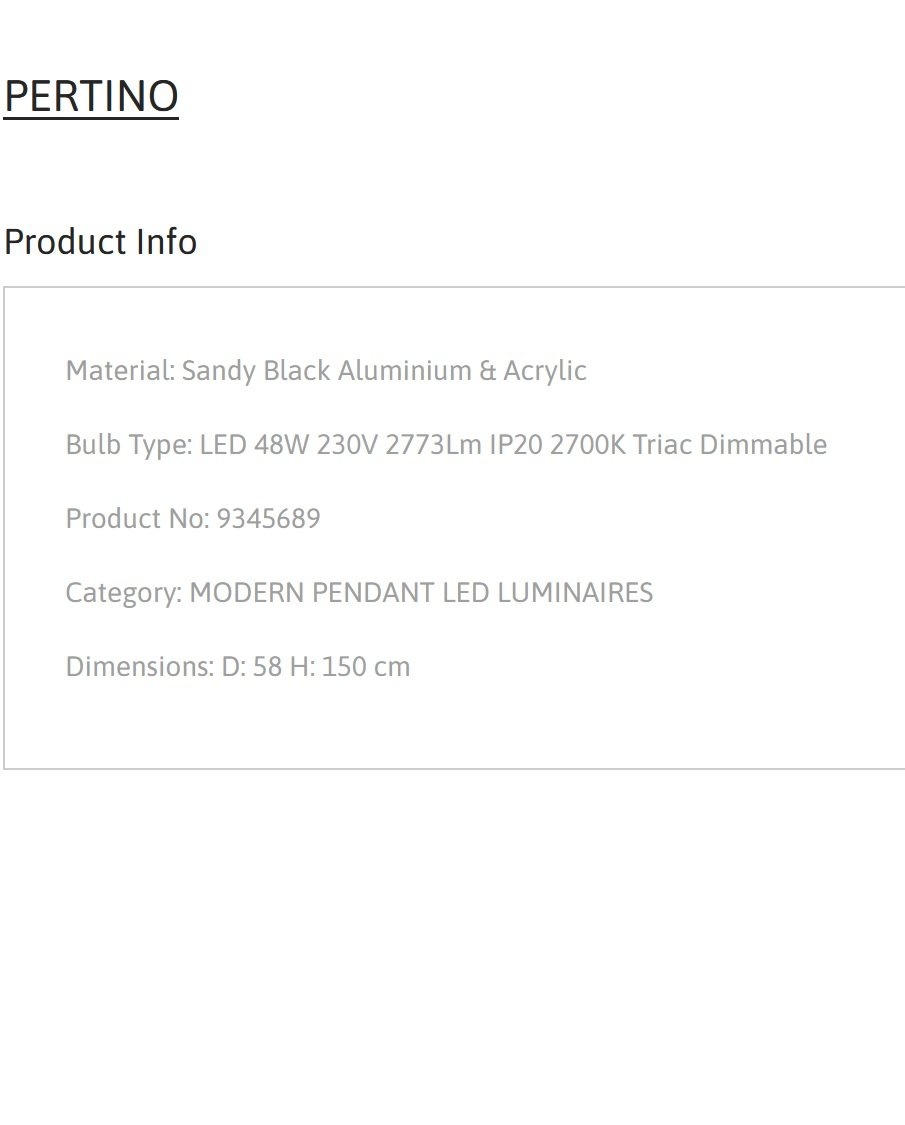Click the Material label

coord(120,371)
